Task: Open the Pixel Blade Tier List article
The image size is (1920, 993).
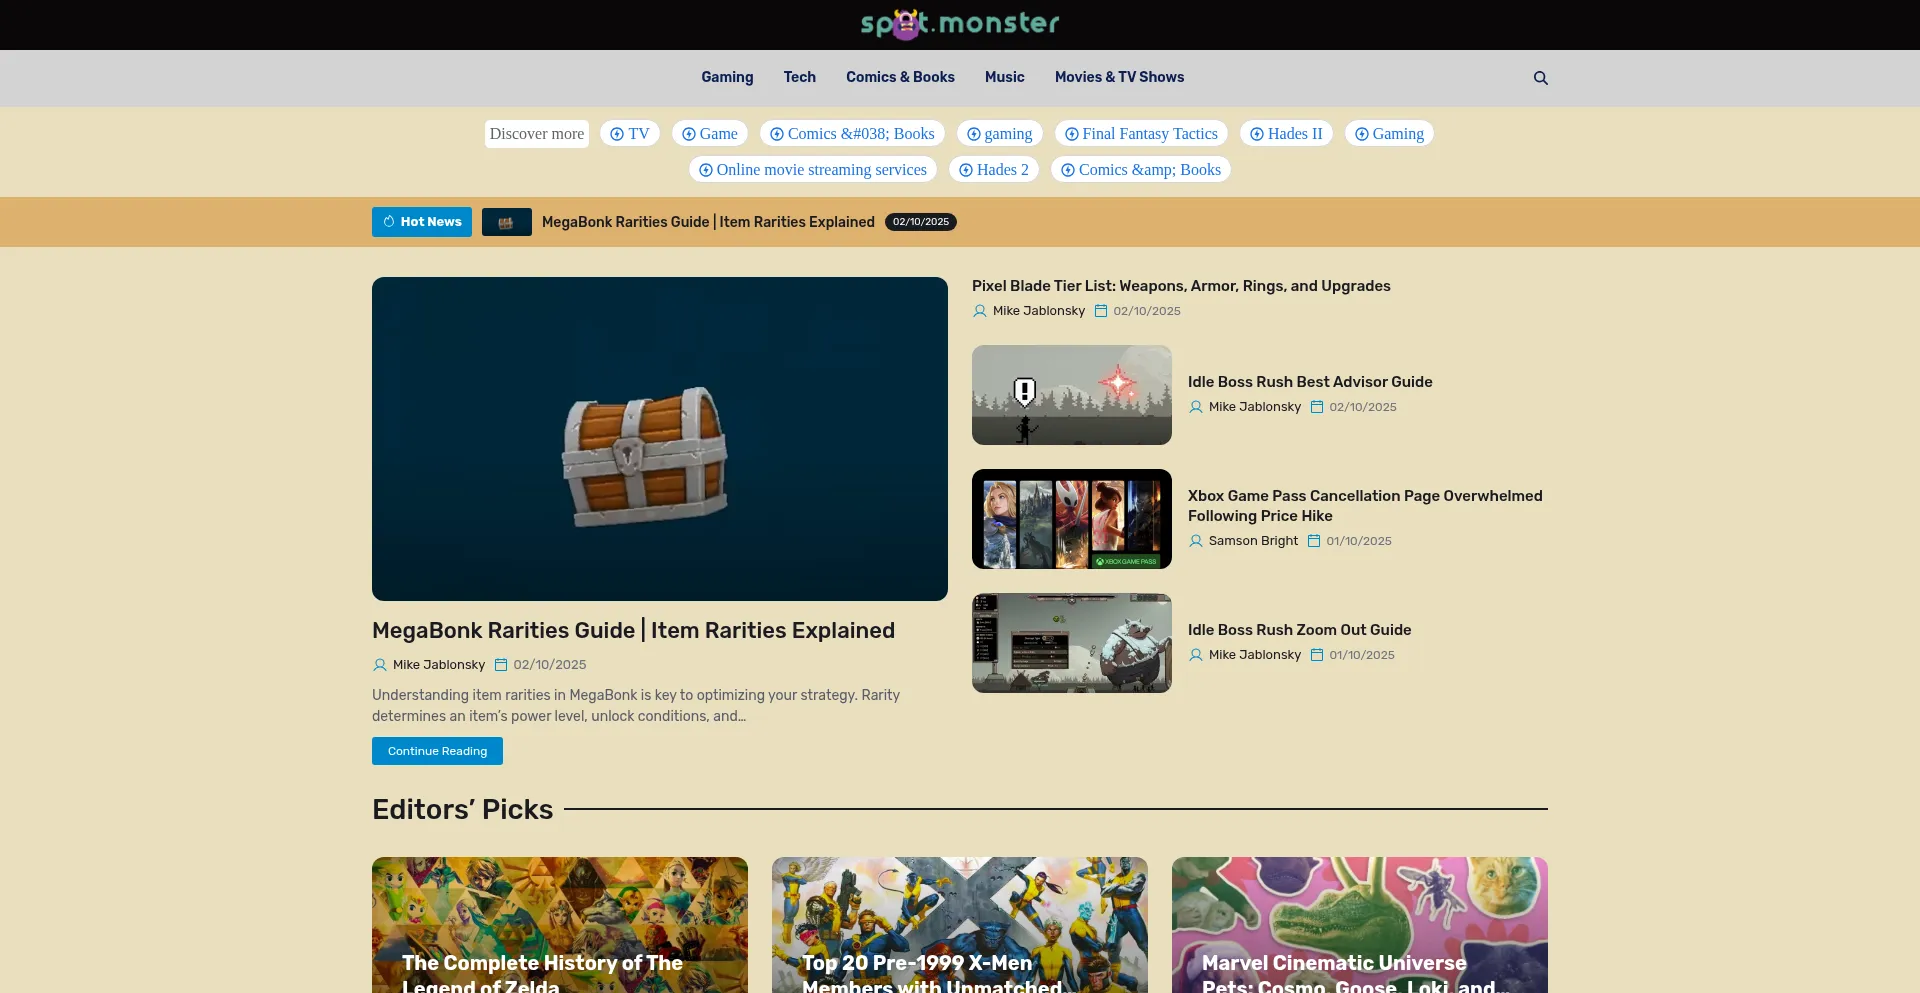Action: pyautogui.click(x=1180, y=286)
